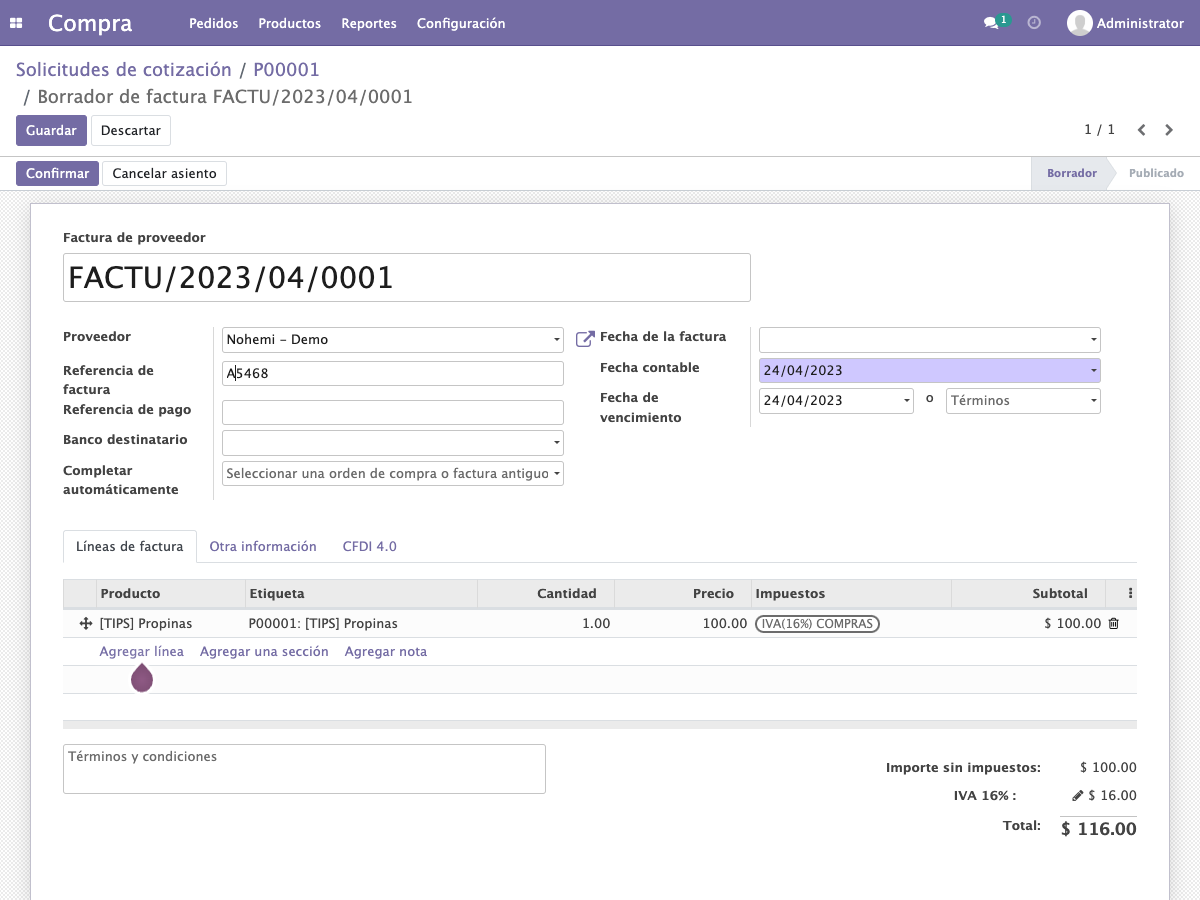This screenshot has height=900, width=1200.
Task: Open Completar automáticamente selector
Action: pyautogui.click(x=393, y=473)
